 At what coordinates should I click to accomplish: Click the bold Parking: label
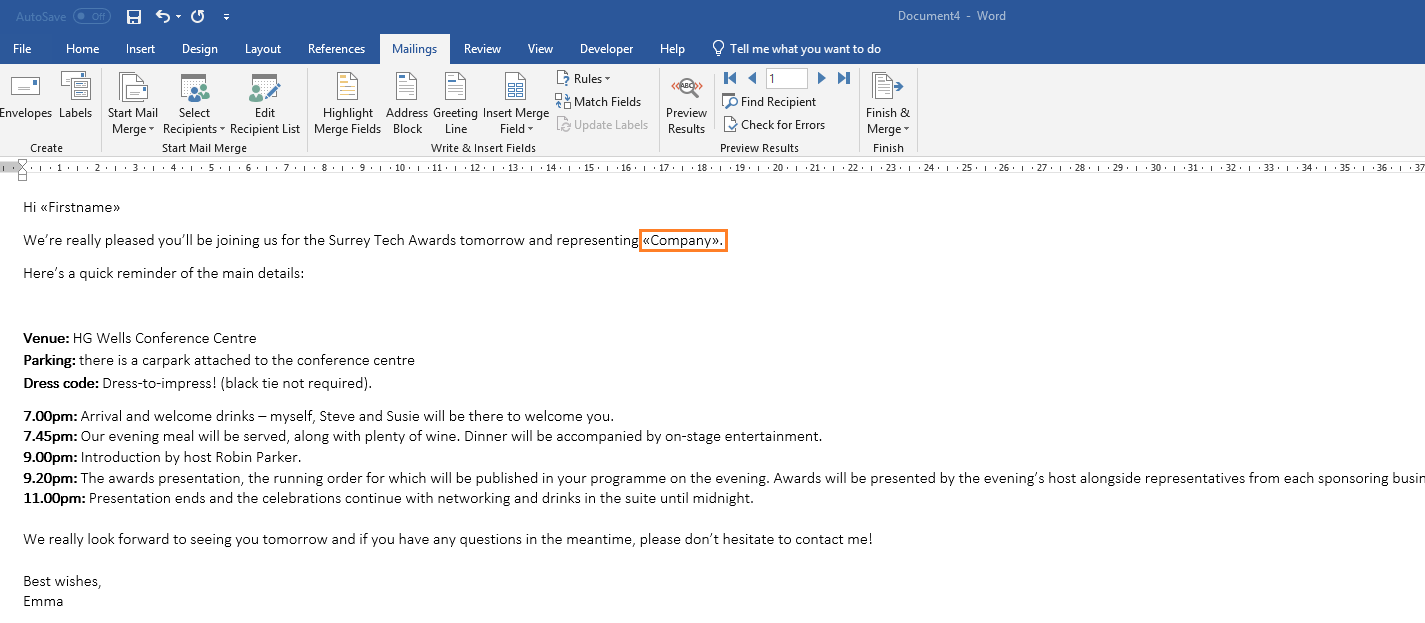49,360
